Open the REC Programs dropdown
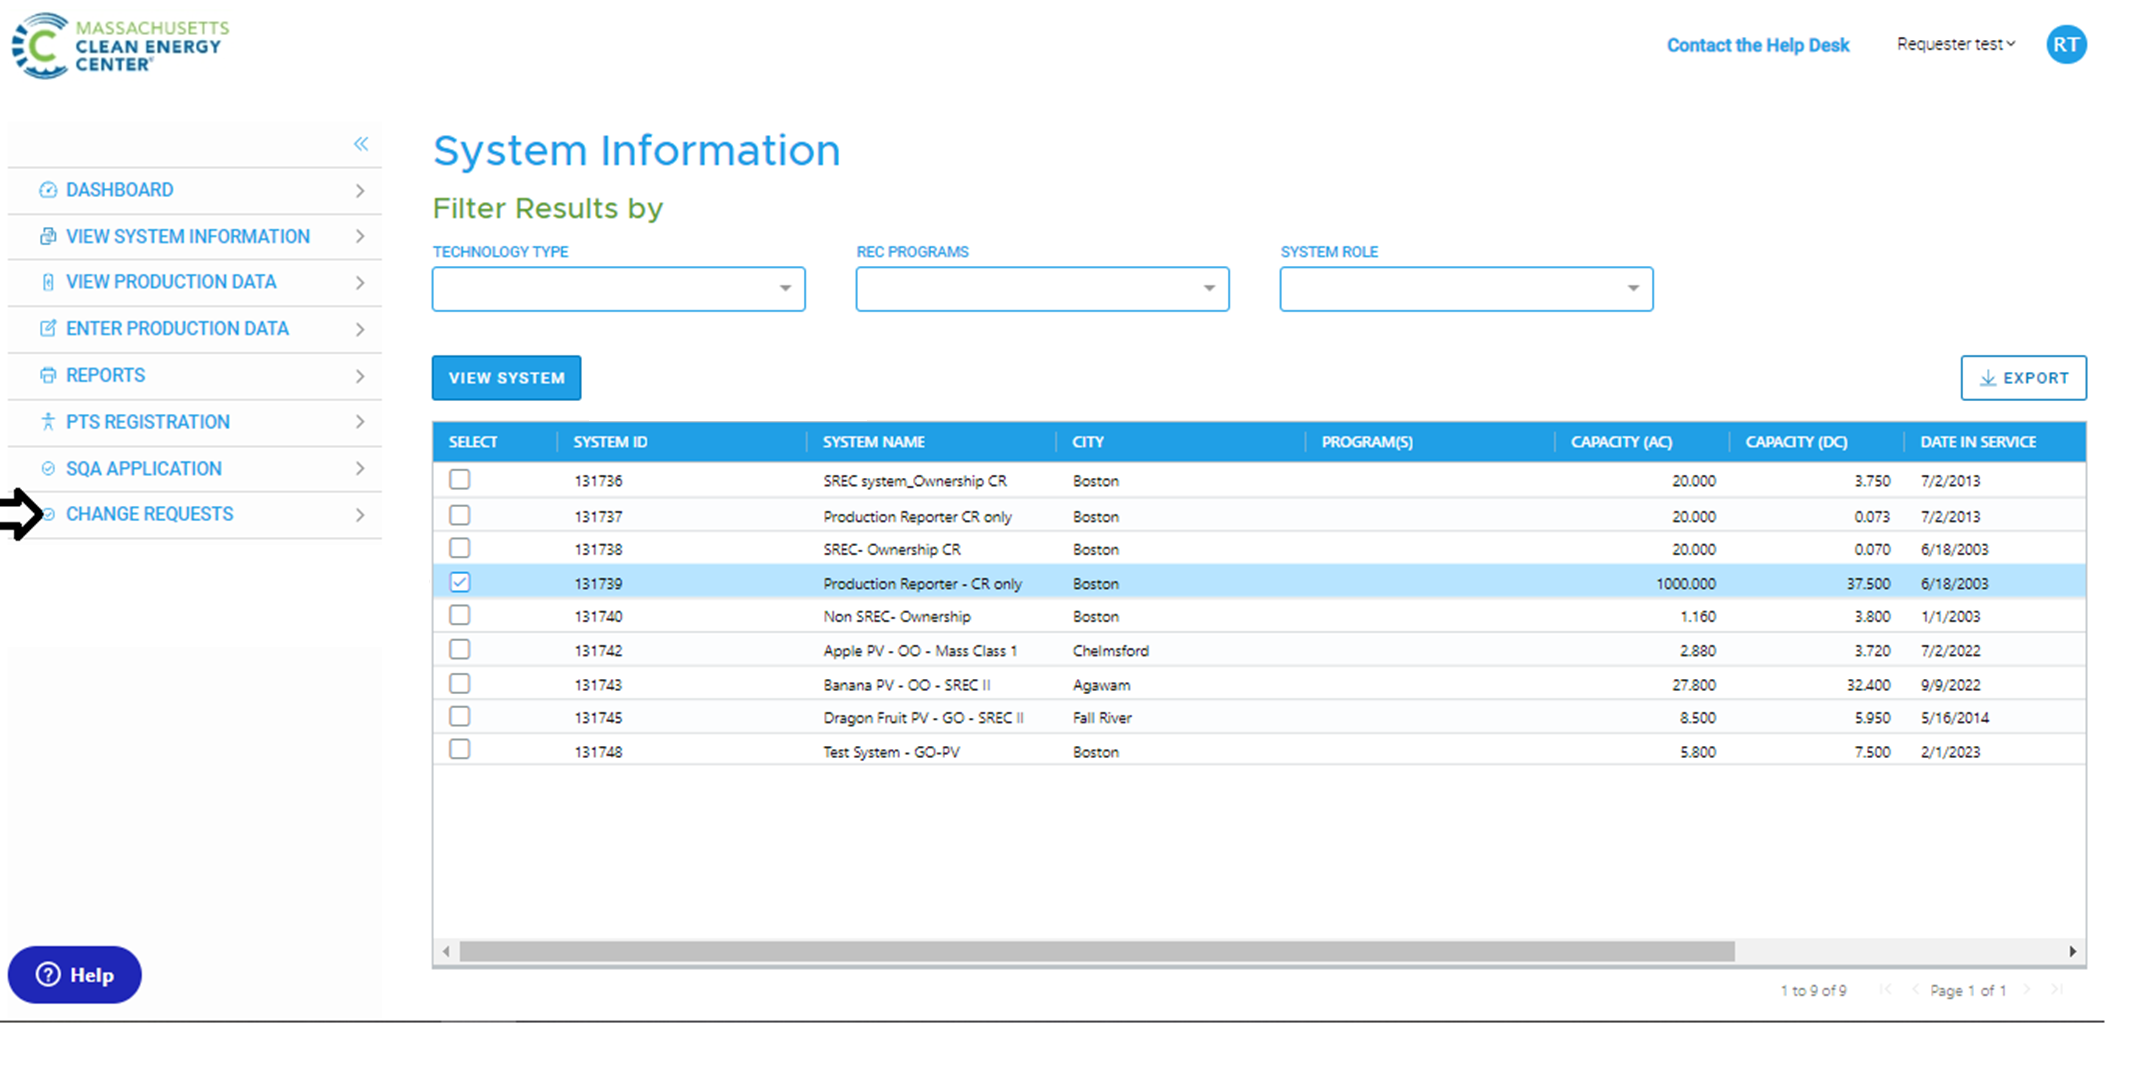Viewport: 2145px width, 1066px height. (1042, 289)
